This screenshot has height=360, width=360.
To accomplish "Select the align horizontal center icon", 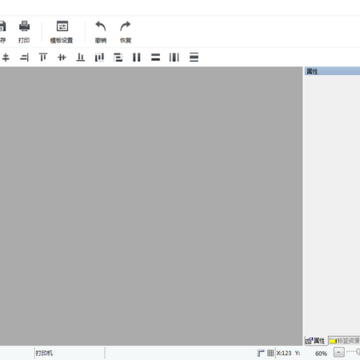I will [x=5, y=58].
